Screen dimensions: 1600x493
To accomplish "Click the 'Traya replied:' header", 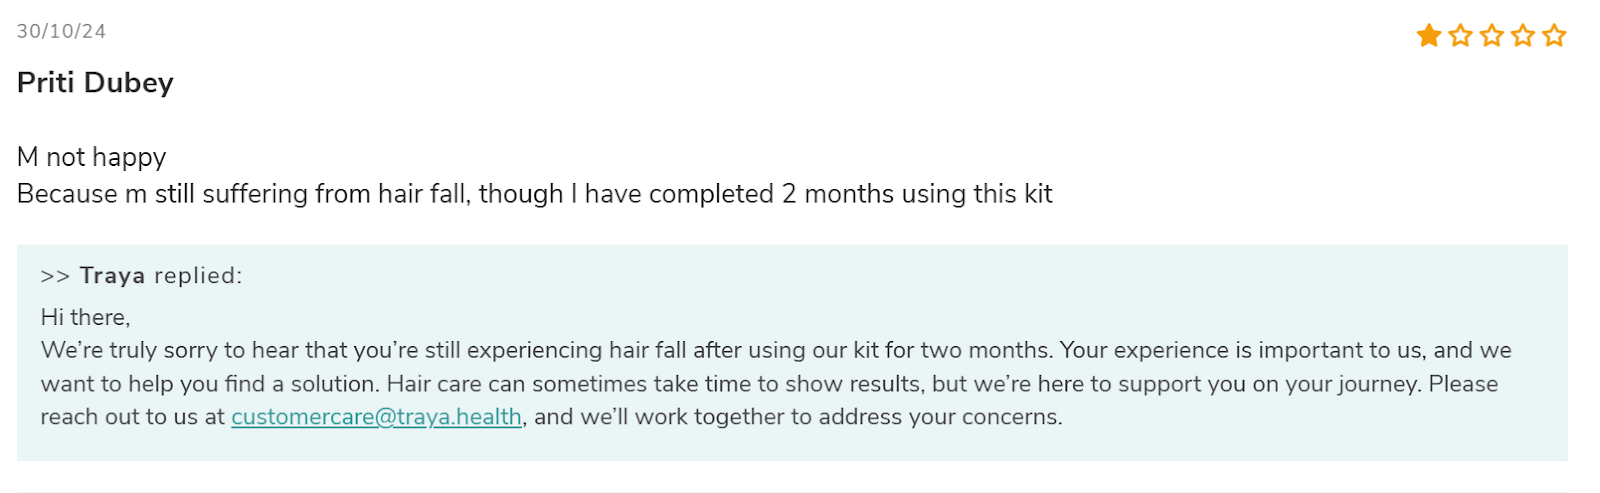I will coord(141,275).
